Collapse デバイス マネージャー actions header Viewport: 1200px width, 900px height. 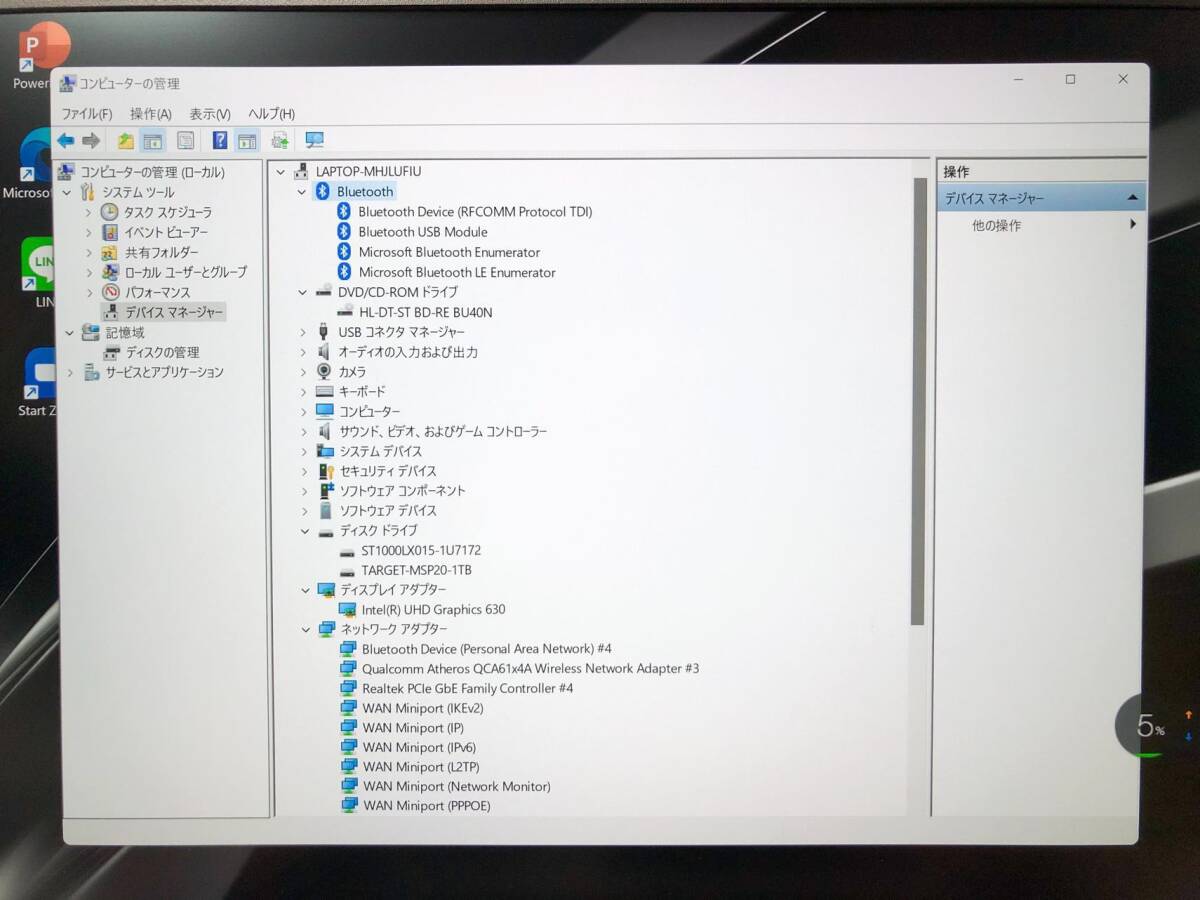[x=1132, y=198]
